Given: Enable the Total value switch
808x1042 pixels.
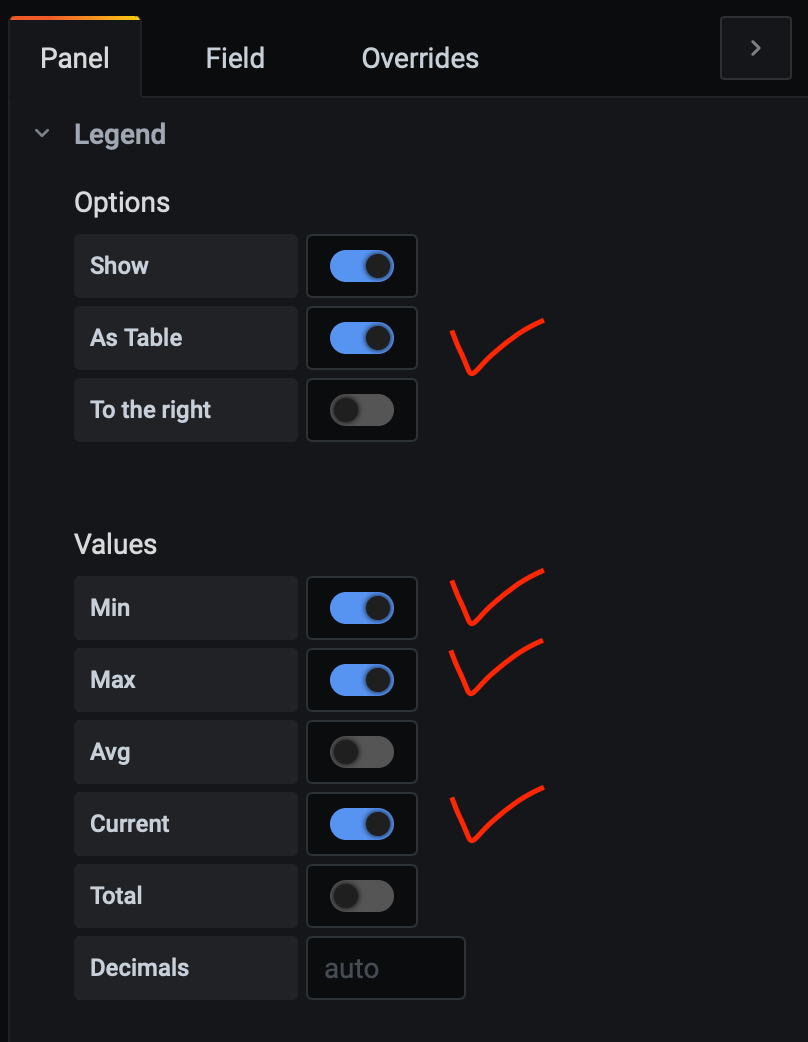Looking at the screenshot, I should point(362,896).
